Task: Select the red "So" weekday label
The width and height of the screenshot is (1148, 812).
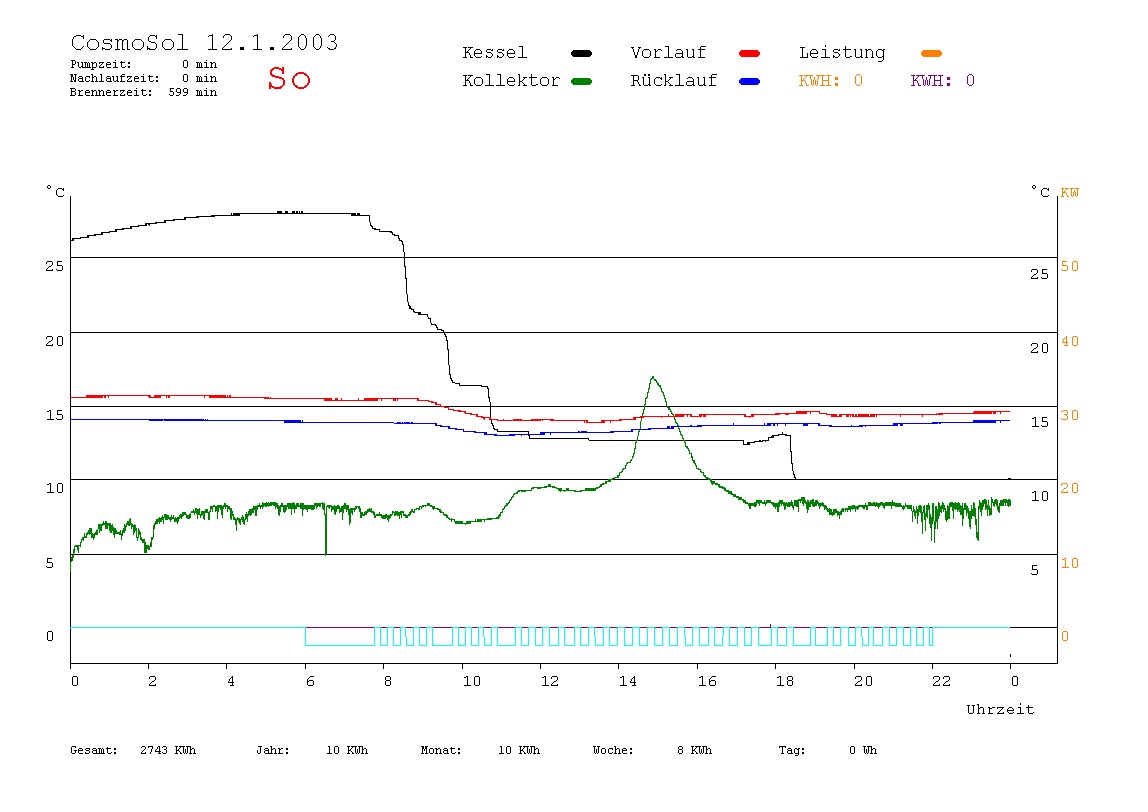Action: point(289,78)
